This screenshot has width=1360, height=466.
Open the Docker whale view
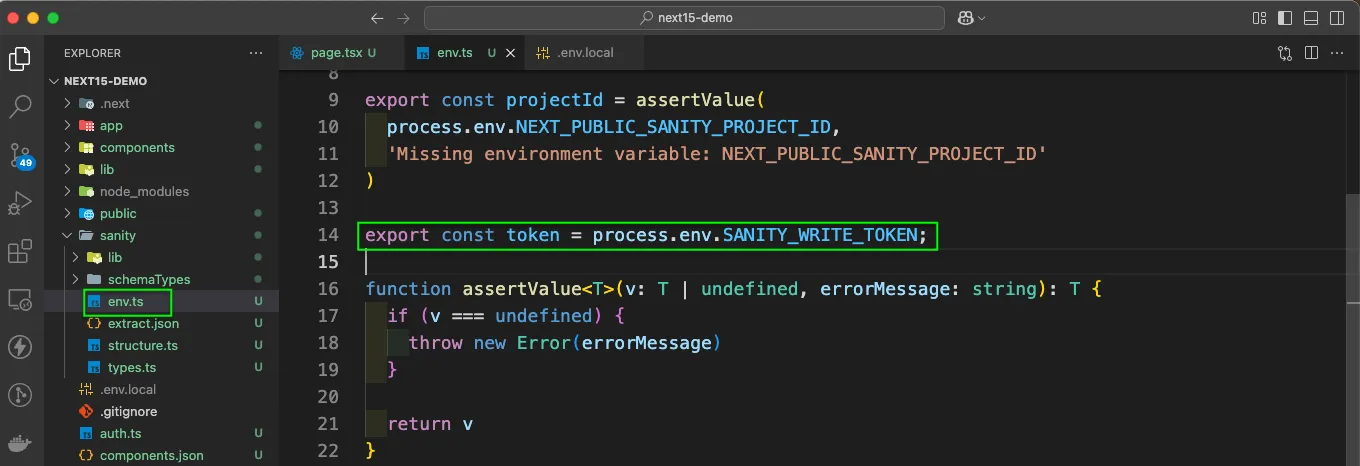[x=19, y=443]
